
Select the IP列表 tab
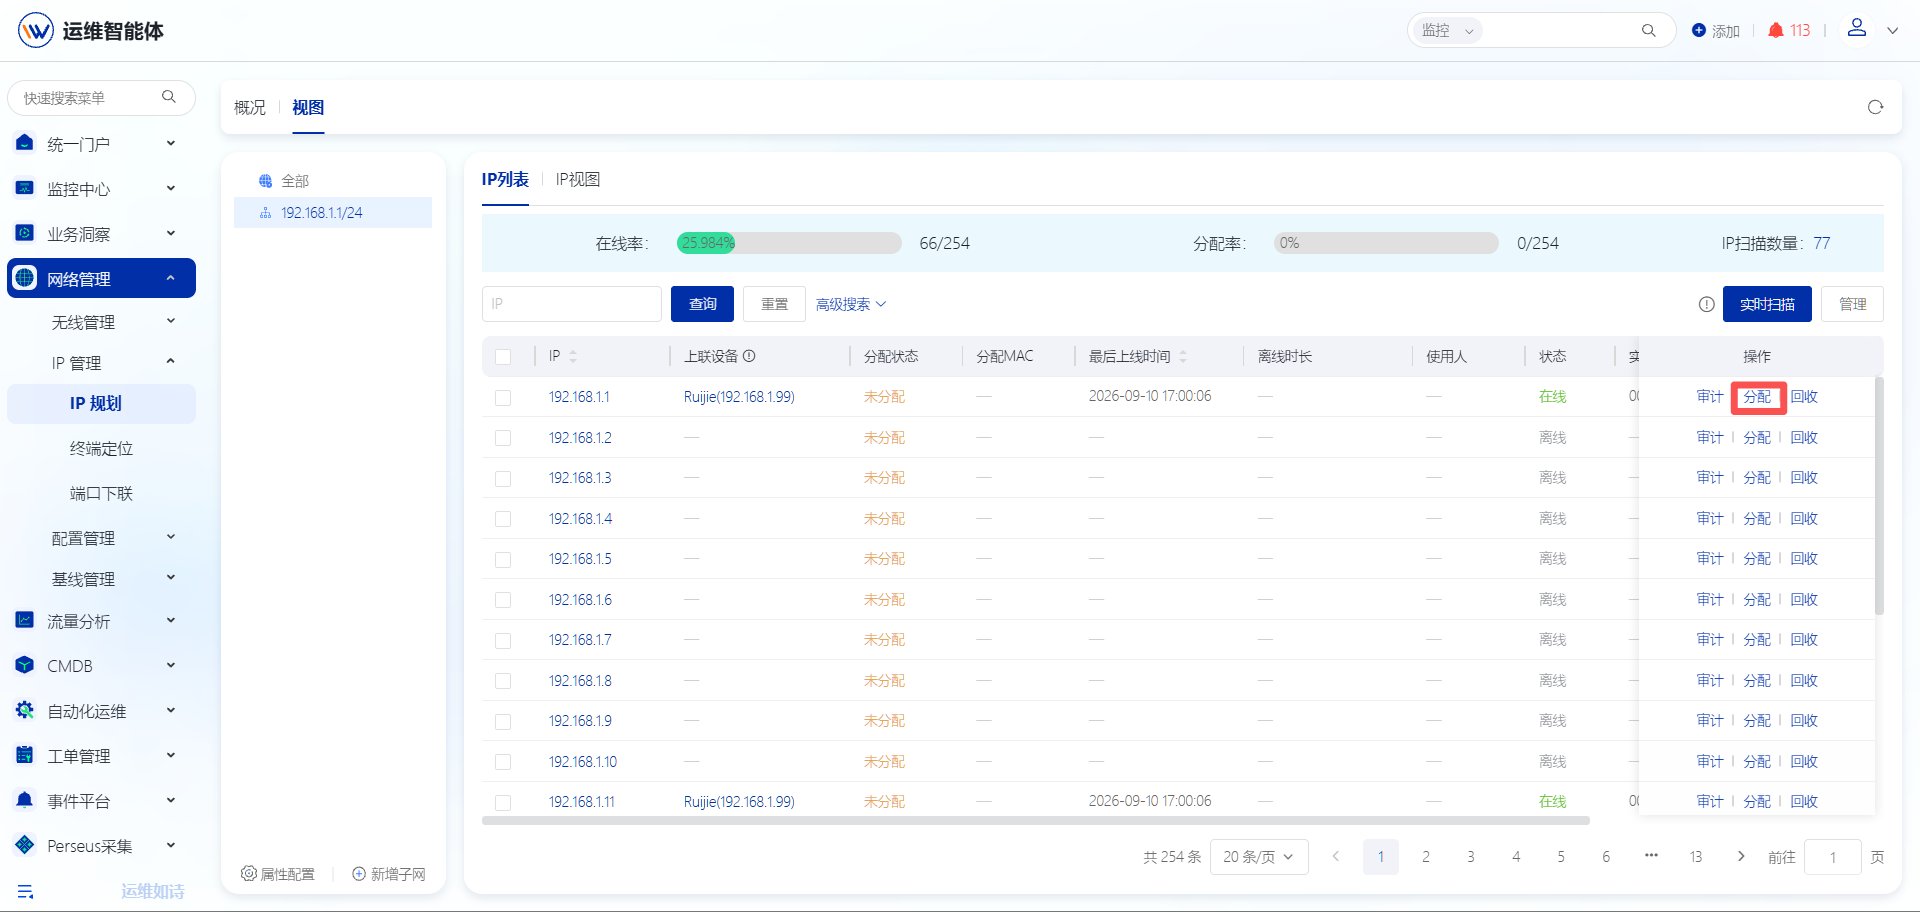tap(505, 179)
